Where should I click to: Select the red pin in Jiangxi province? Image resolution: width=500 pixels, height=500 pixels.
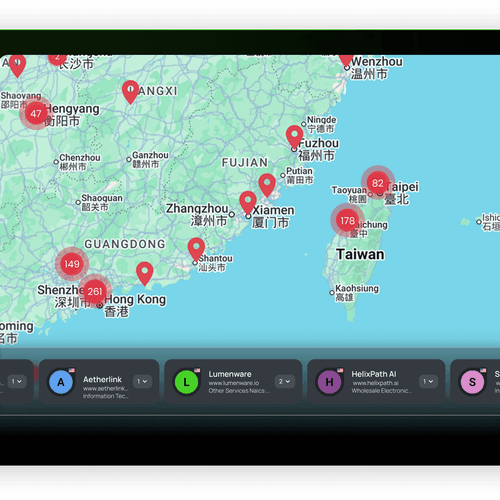[130, 92]
